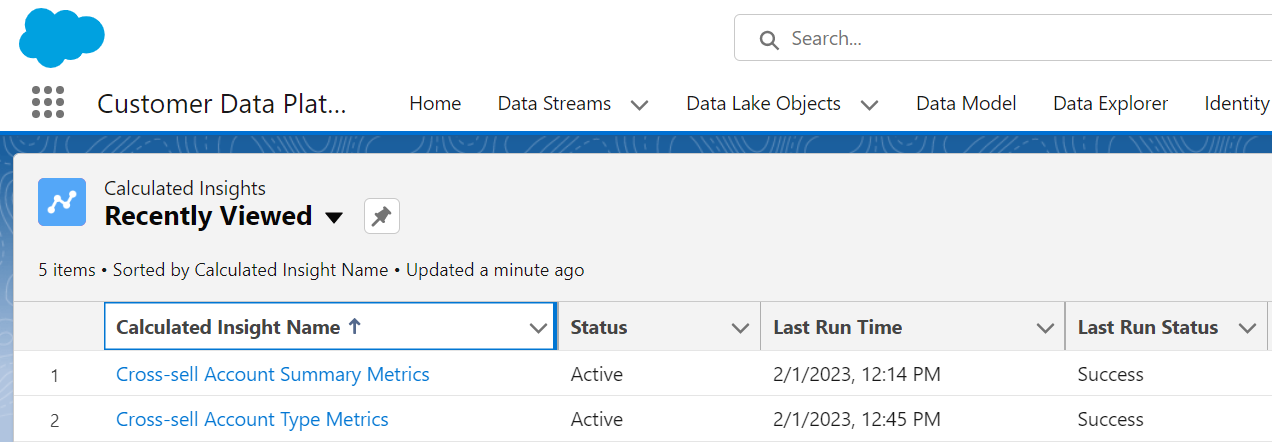The height and width of the screenshot is (442, 1272).
Task: Toggle sort arrow on Calculated Insight Name
Action: click(354, 327)
